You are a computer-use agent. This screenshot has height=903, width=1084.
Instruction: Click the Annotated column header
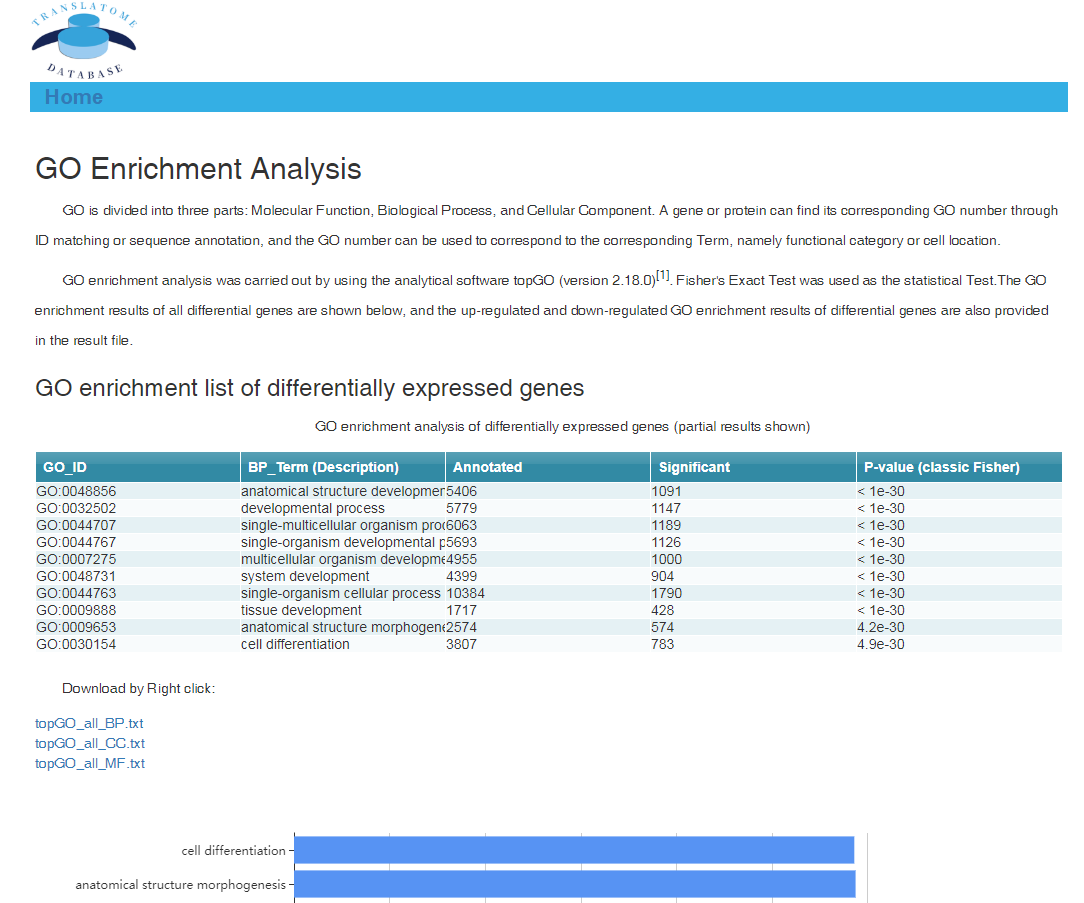[548, 467]
